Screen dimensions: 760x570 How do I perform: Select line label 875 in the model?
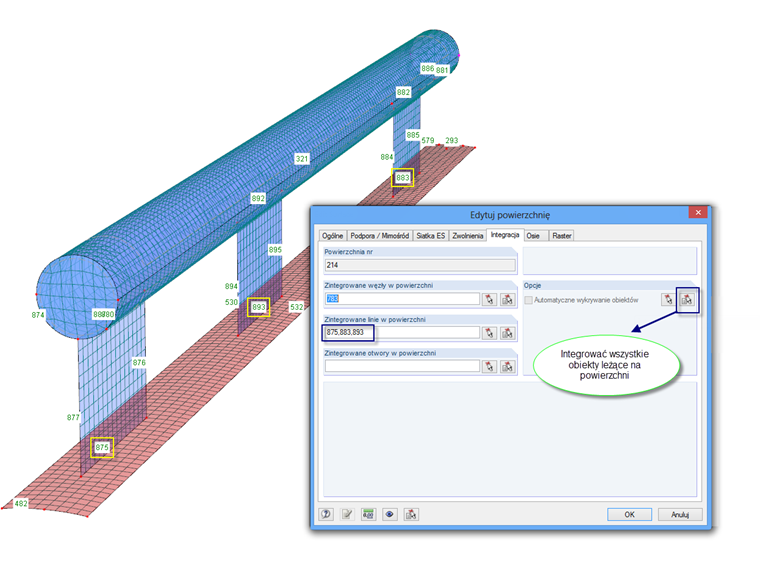(x=102, y=447)
